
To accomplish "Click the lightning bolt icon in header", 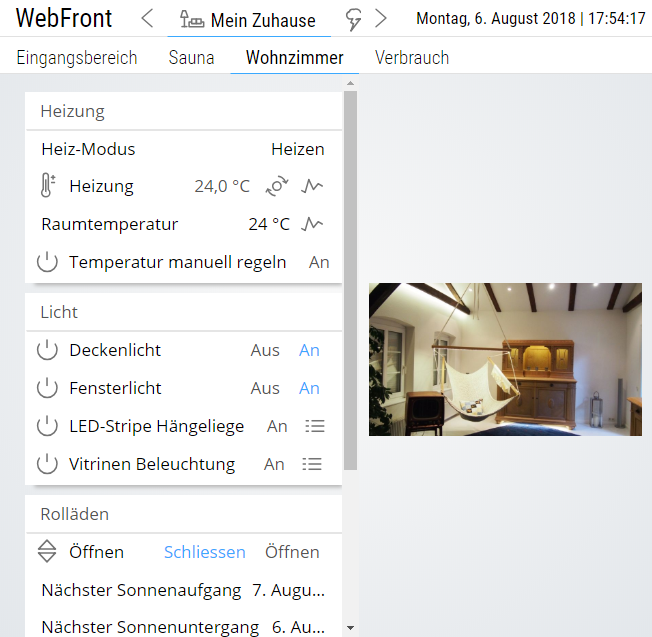I will [x=353, y=19].
